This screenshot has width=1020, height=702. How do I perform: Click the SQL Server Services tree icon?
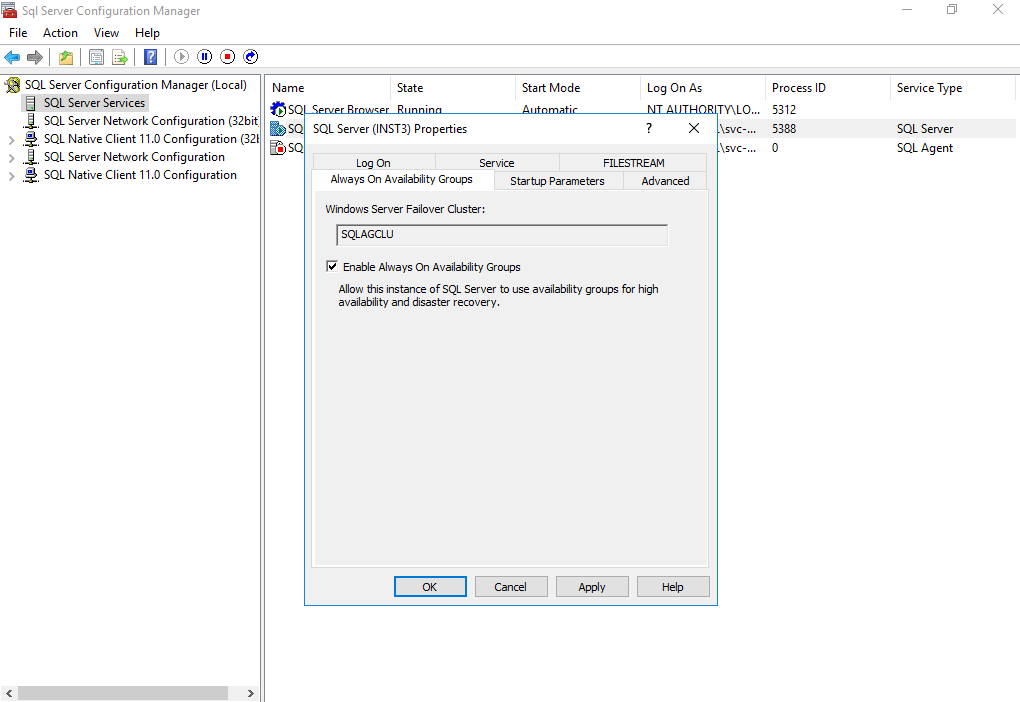click(x=31, y=103)
